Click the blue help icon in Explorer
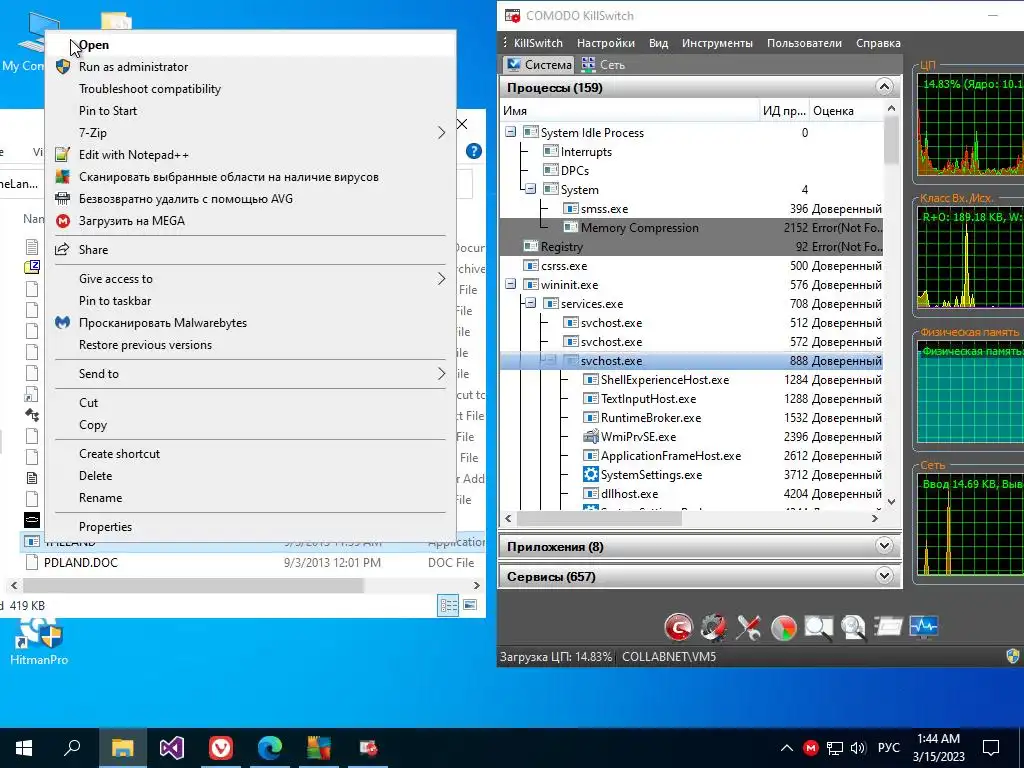This screenshot has width=1024, height=768. tap(474, 152)
